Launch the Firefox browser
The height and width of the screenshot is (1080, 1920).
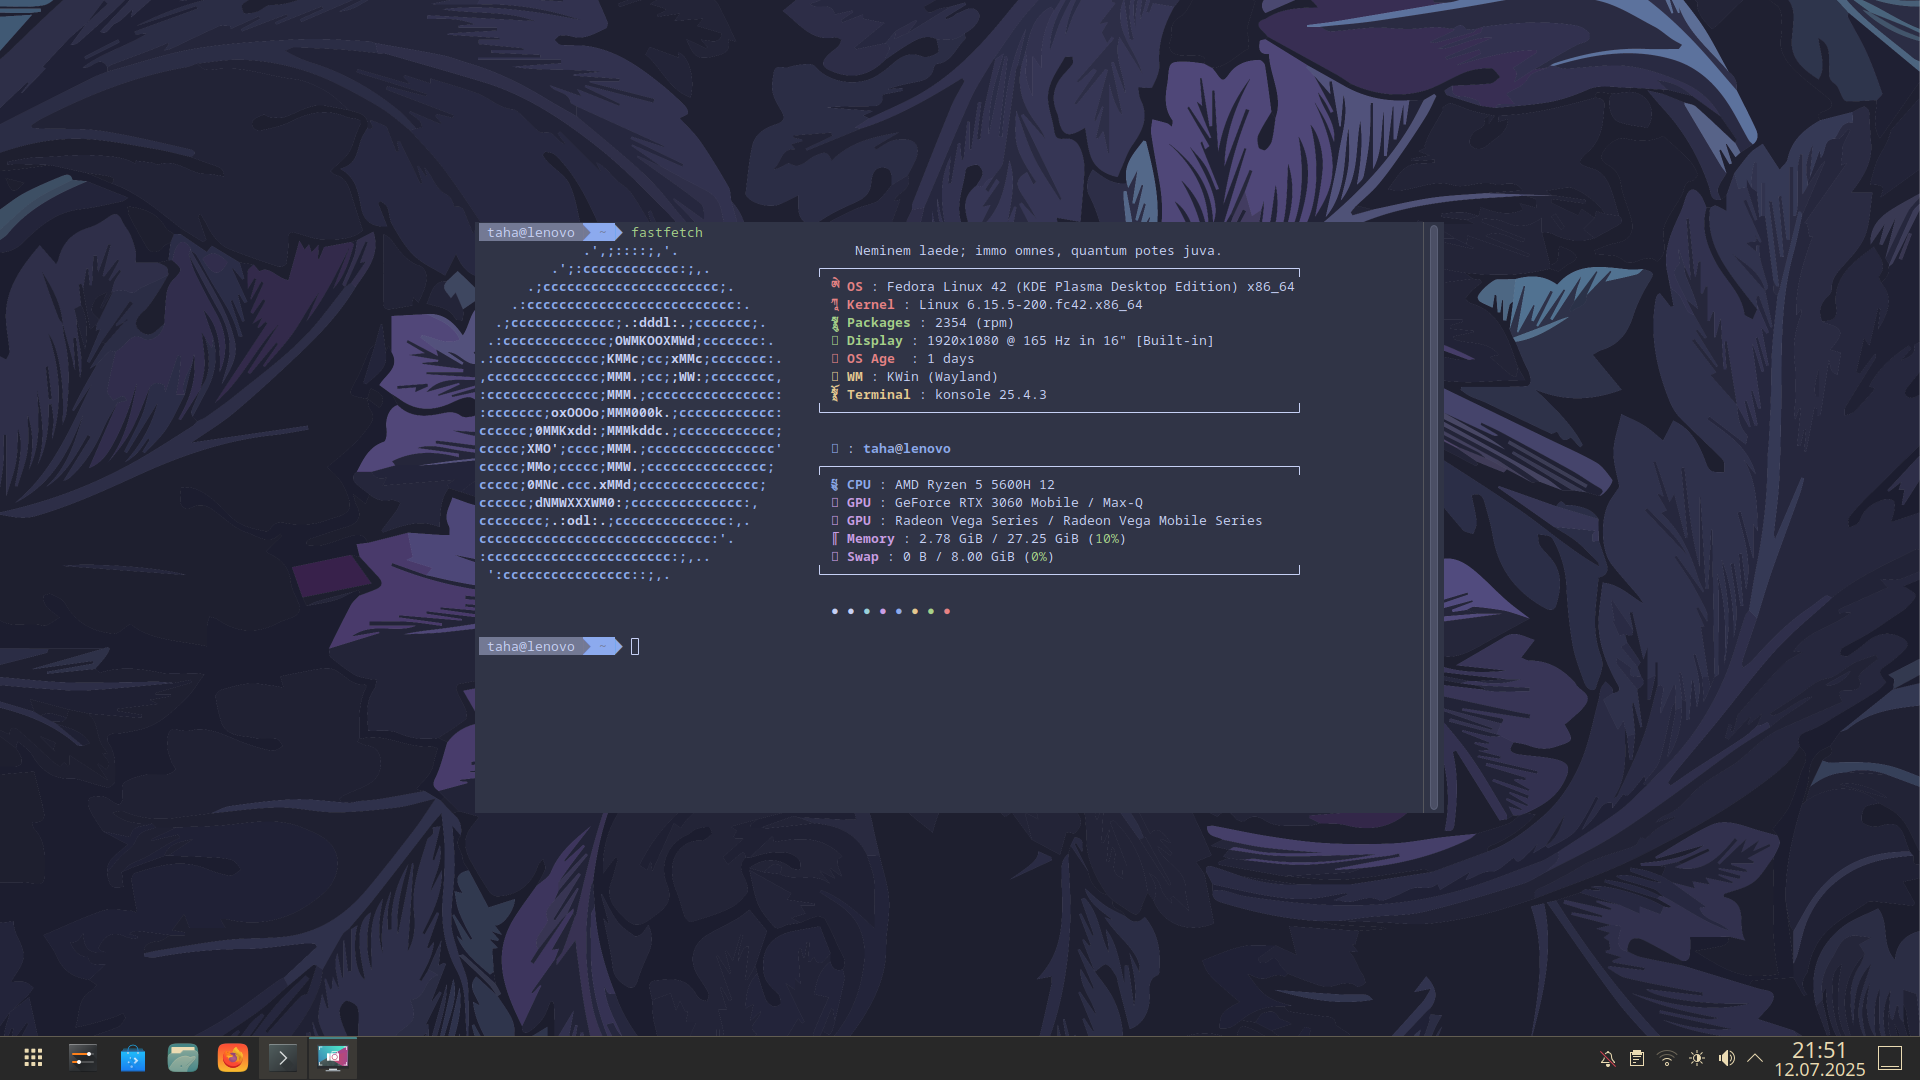click(233, 1058)
